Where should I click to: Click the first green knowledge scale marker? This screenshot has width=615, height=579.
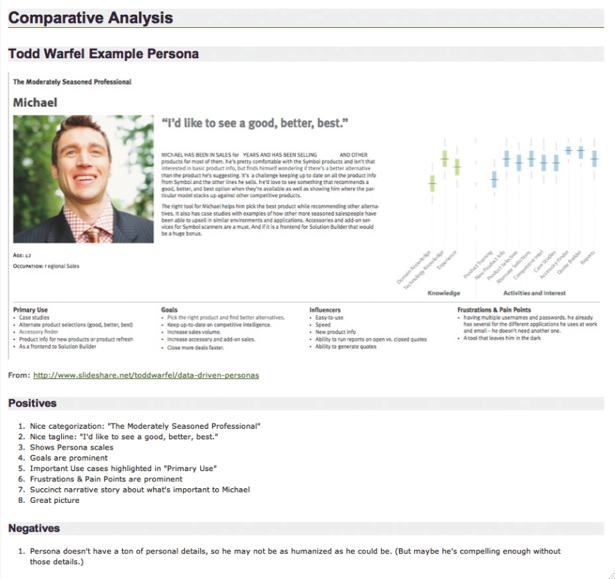tap(432, 183)
